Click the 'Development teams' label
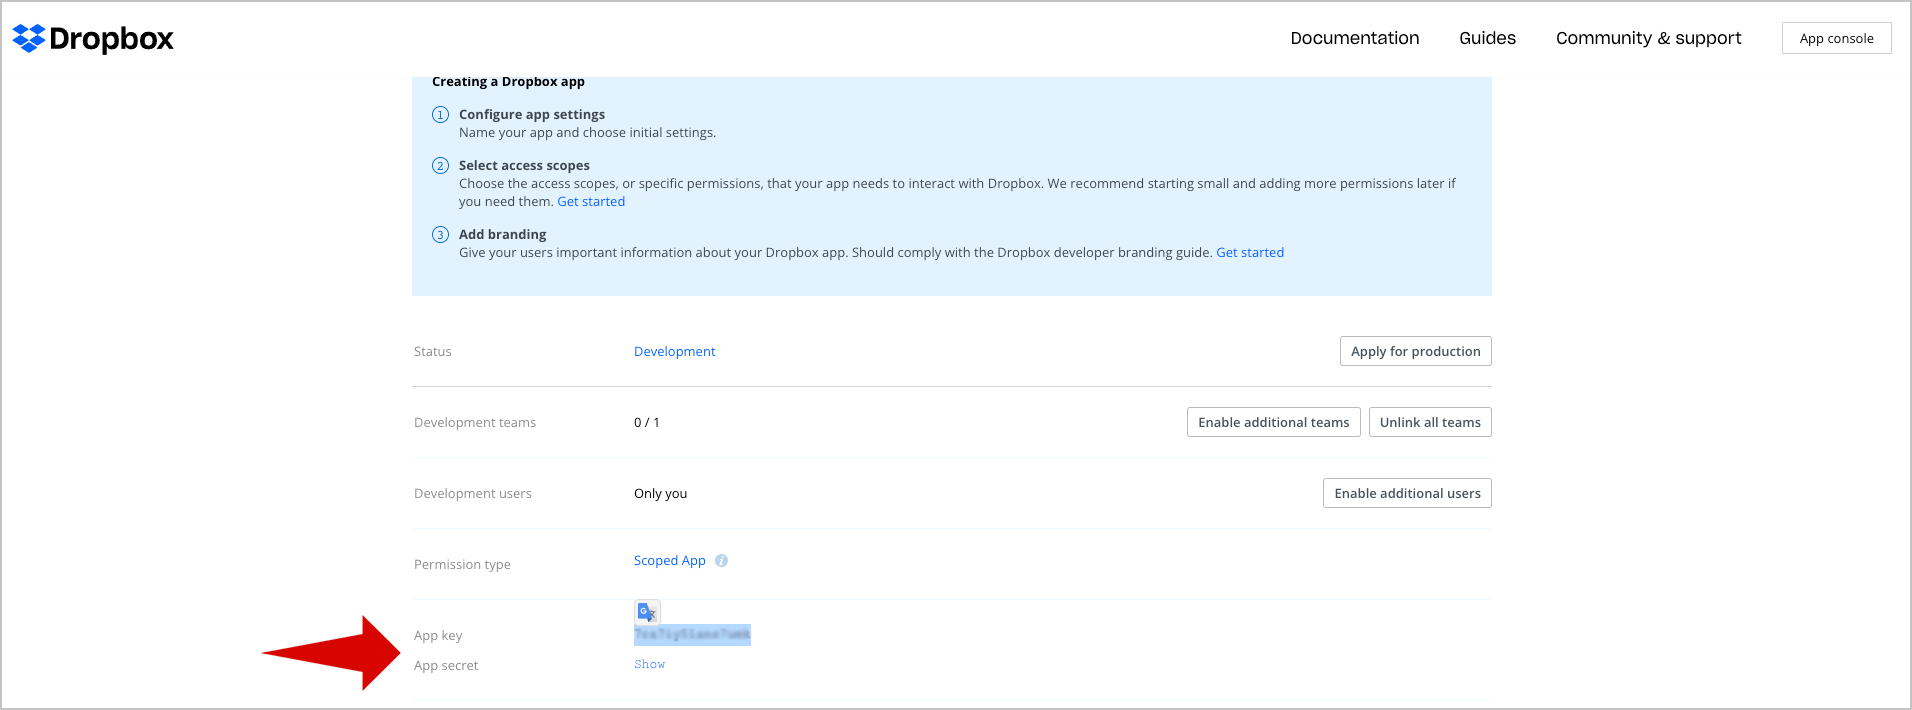The height and width of the screenshot is (710, 1912). pyautogui.click(x=475, y=423)
